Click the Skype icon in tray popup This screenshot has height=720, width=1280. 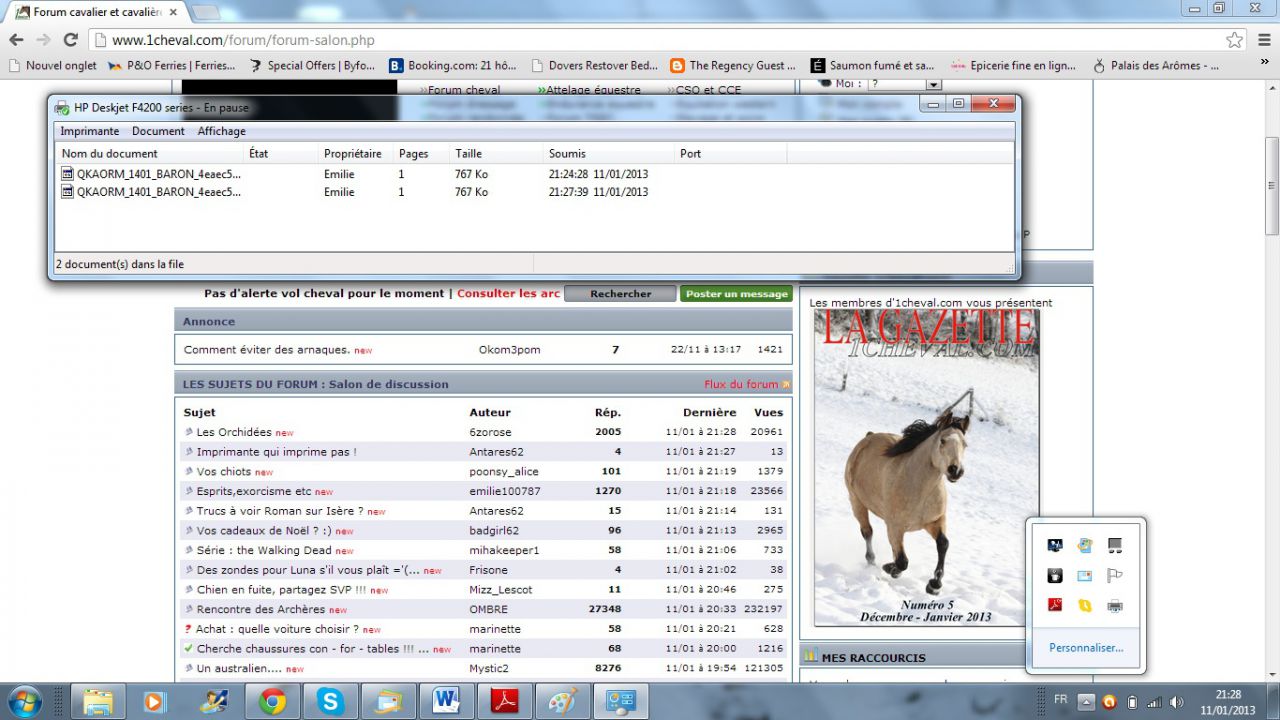coord(1084,605)
